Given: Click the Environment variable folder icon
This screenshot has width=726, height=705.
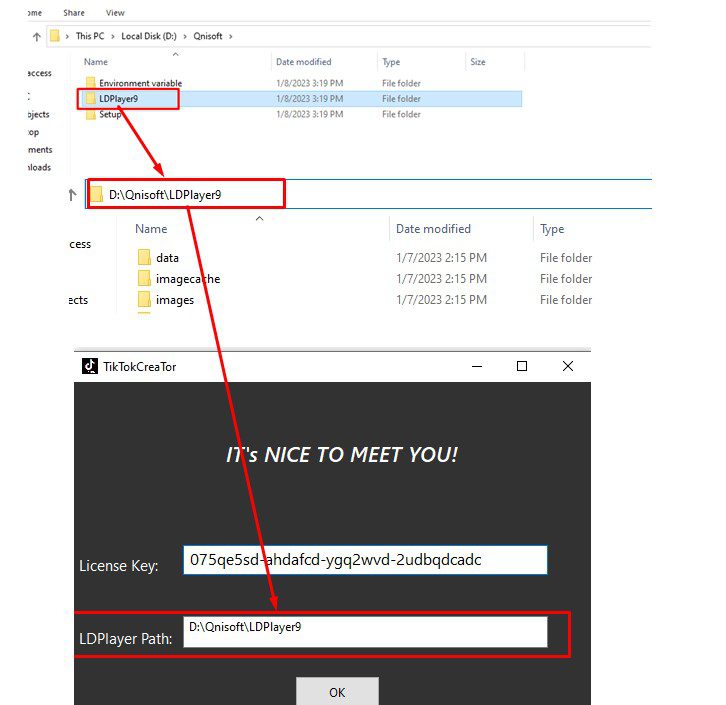Looking at the screenshot, I should [x=91, y=83].
